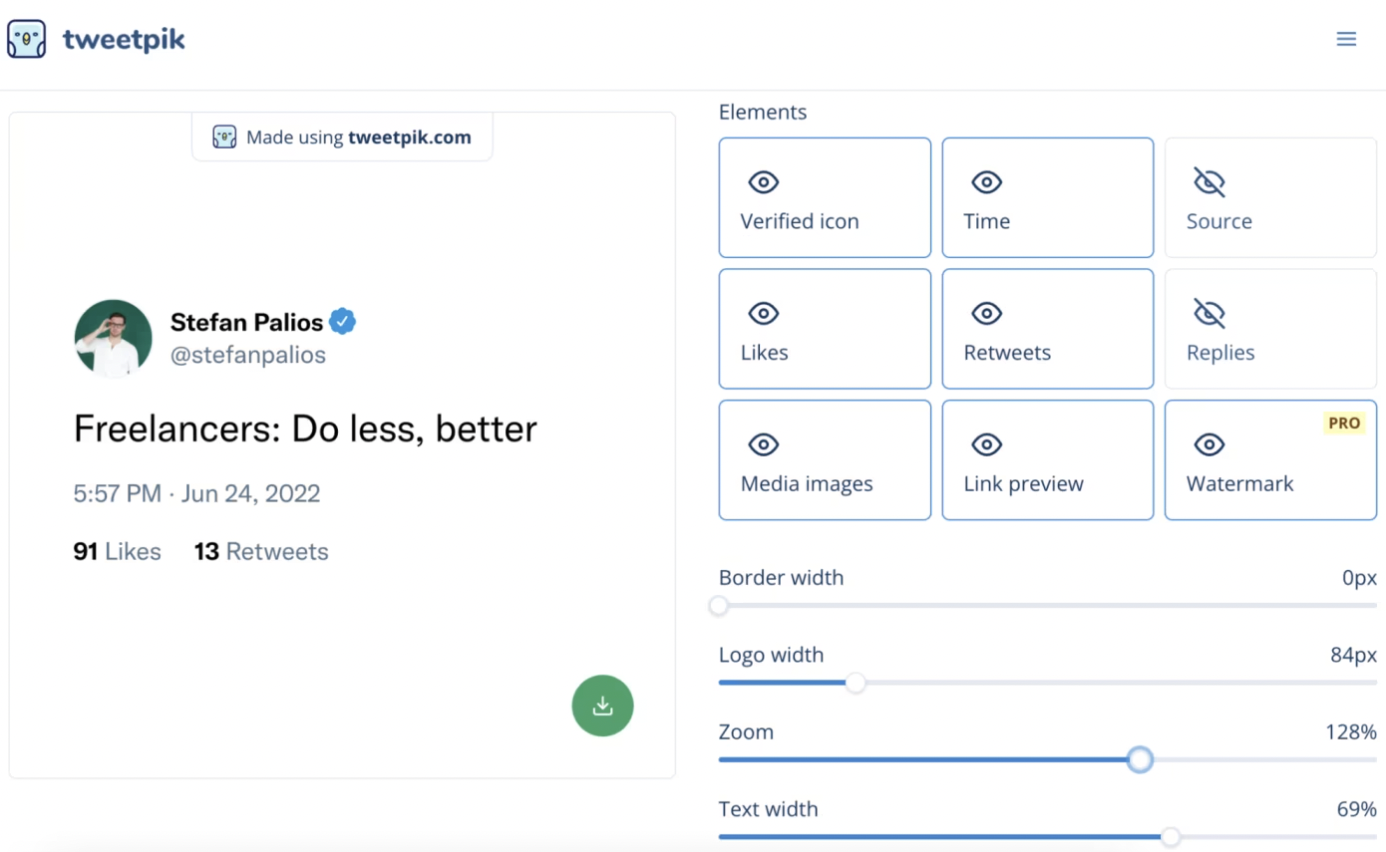This screenshot has width=1386, height=852.
Task: Click the Logo width slider handle
Action: [x=855, y=683]
